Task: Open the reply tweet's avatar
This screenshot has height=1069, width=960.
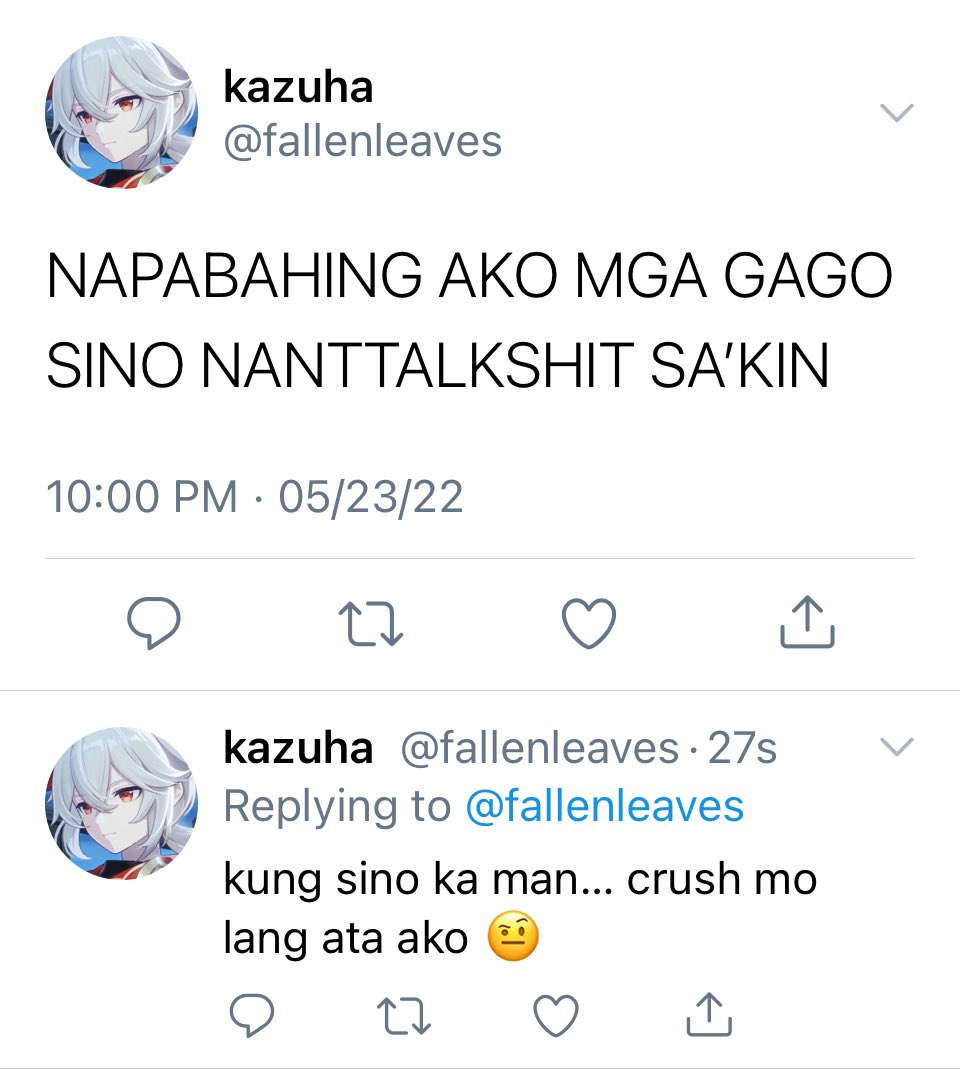Action: [121, 803]
